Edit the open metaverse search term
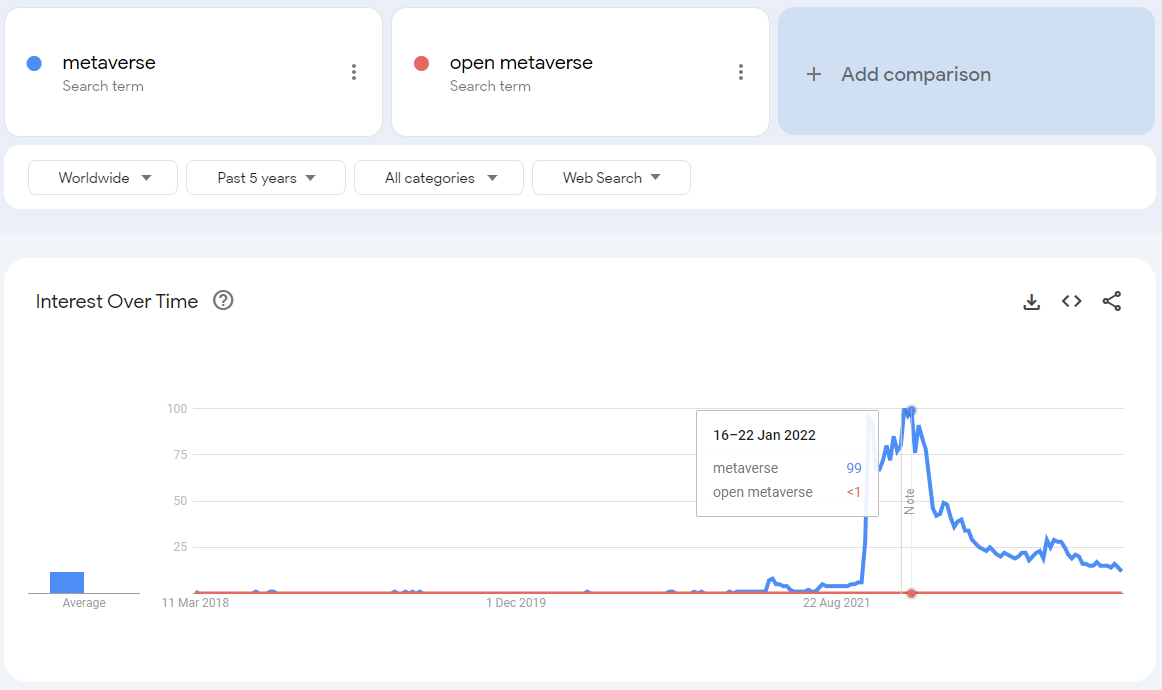The height and width of the screenshot is (690, 1162). (521, 63)
